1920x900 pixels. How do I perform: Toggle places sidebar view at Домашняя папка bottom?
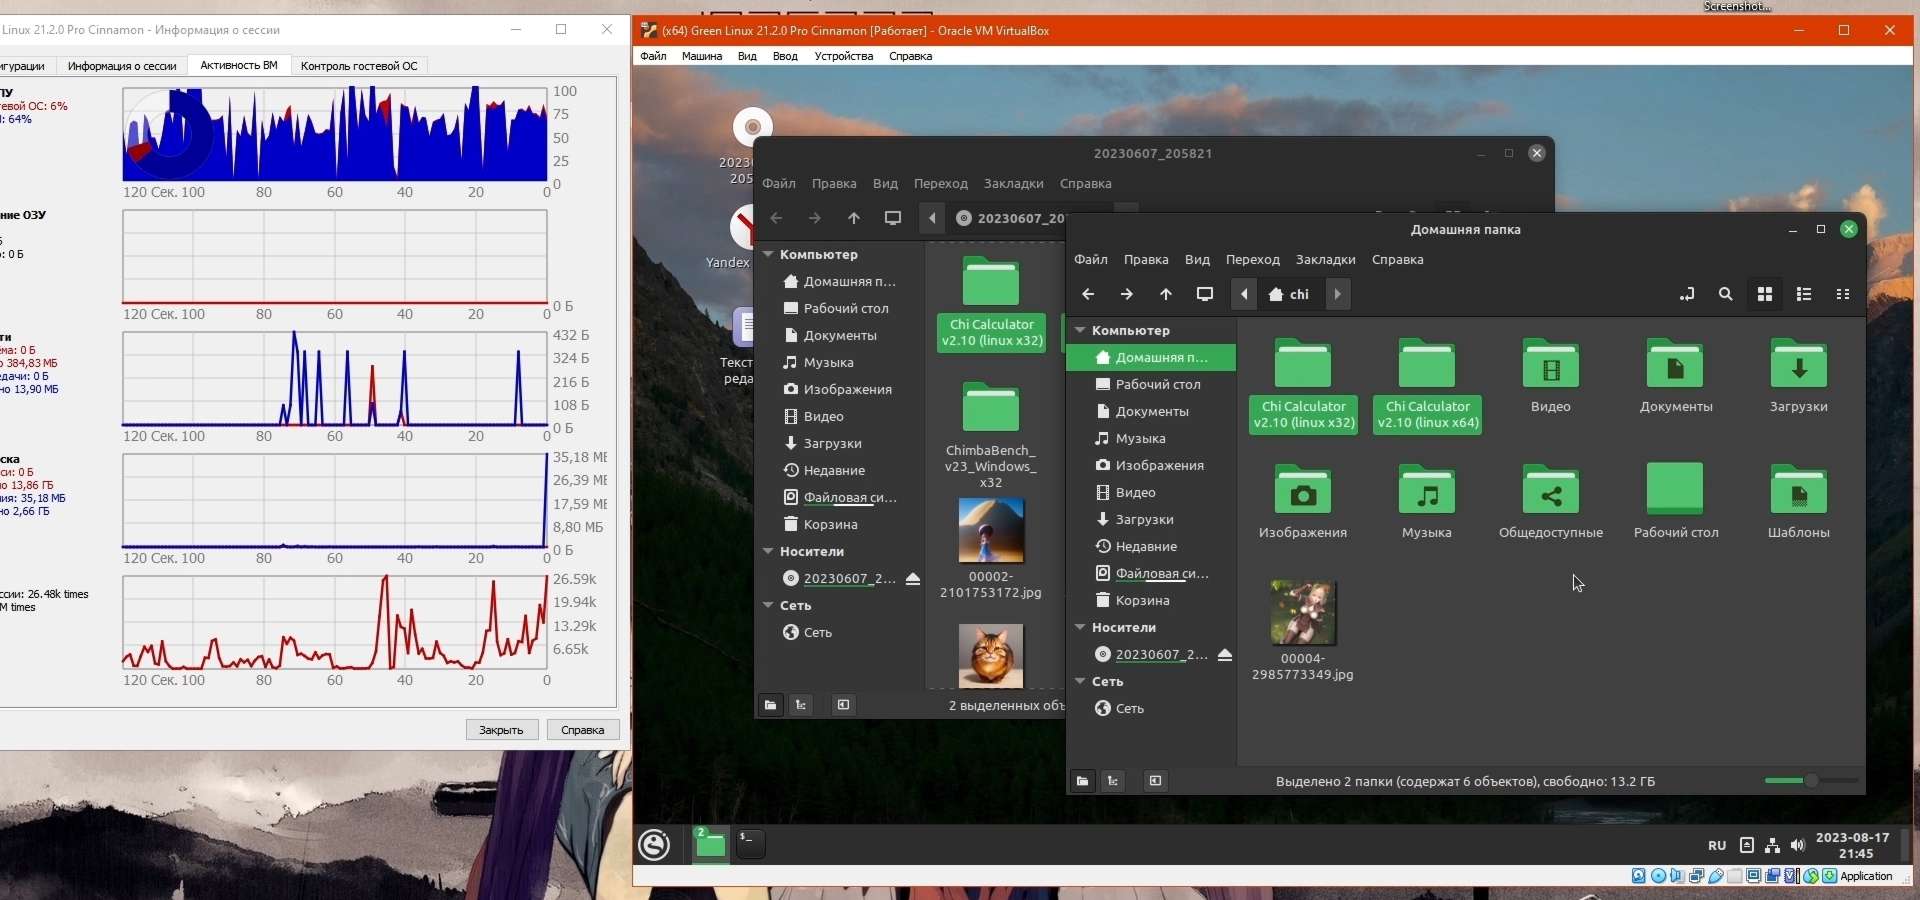coord(1082,781)
